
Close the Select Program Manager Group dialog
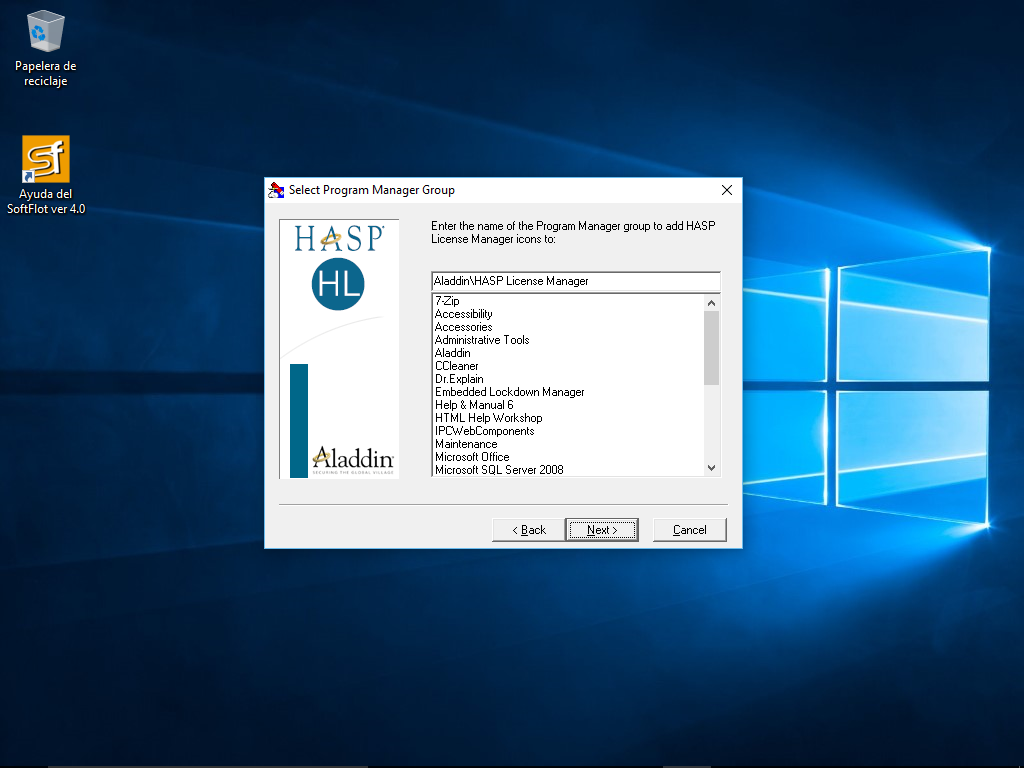point(727,190)
